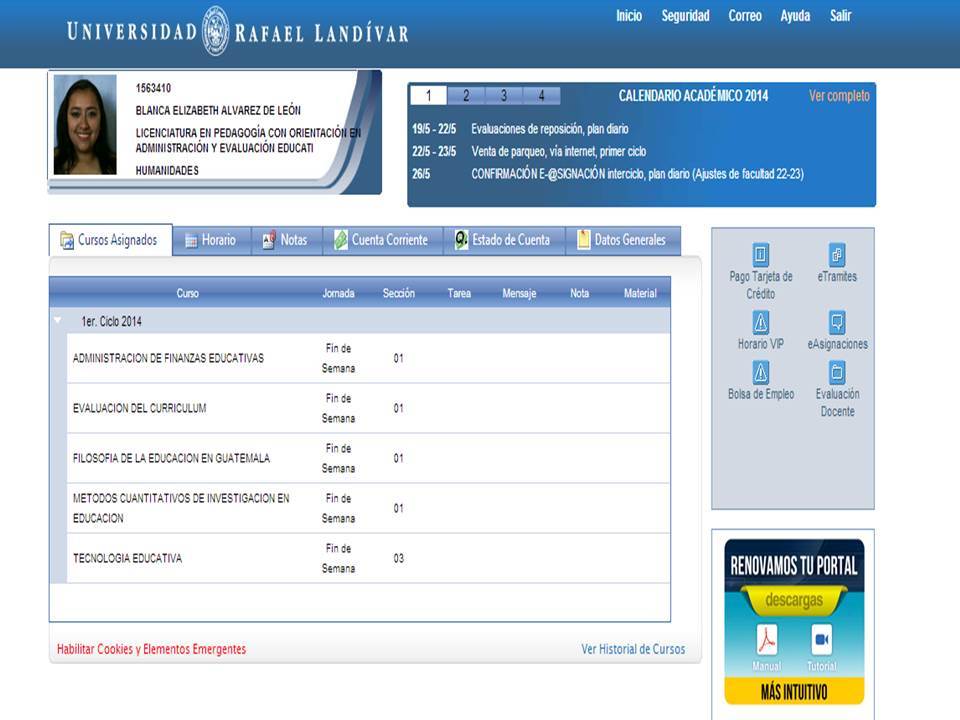Download the Manual PDF icon
Screen dimensions: 960x720
767,640
